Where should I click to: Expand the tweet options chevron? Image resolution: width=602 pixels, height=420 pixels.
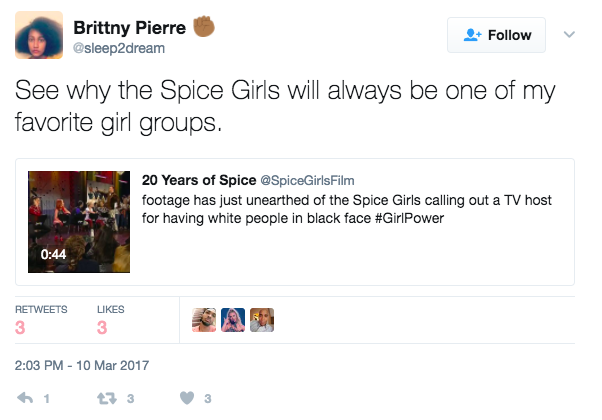569,35
